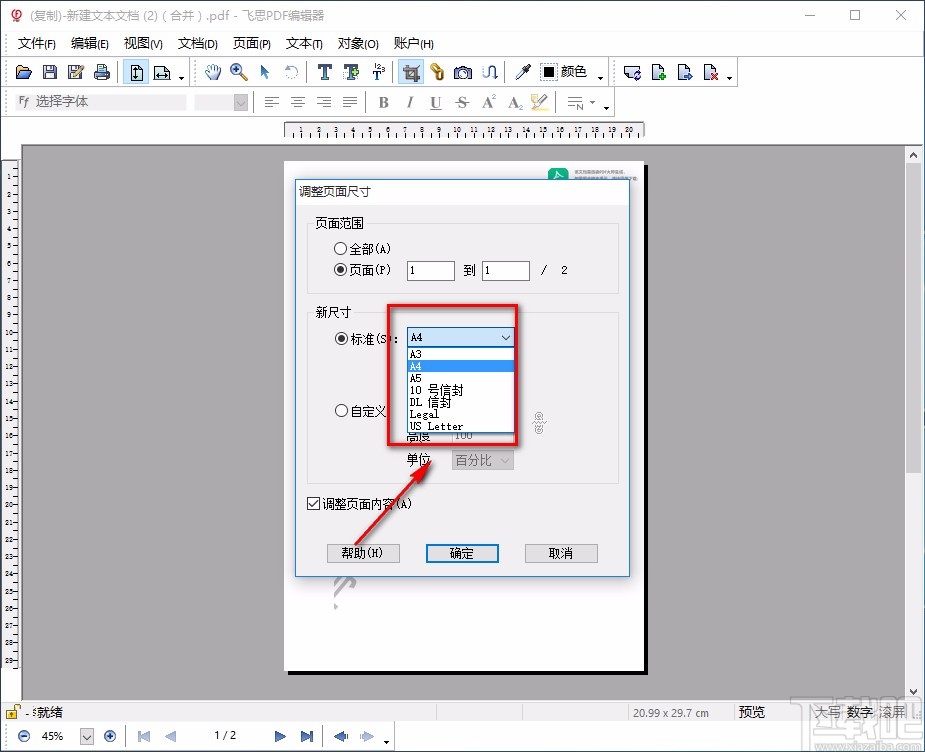925x752 pixels.
Task: Select the text edit tool
Action: click(x=324, y=71)
